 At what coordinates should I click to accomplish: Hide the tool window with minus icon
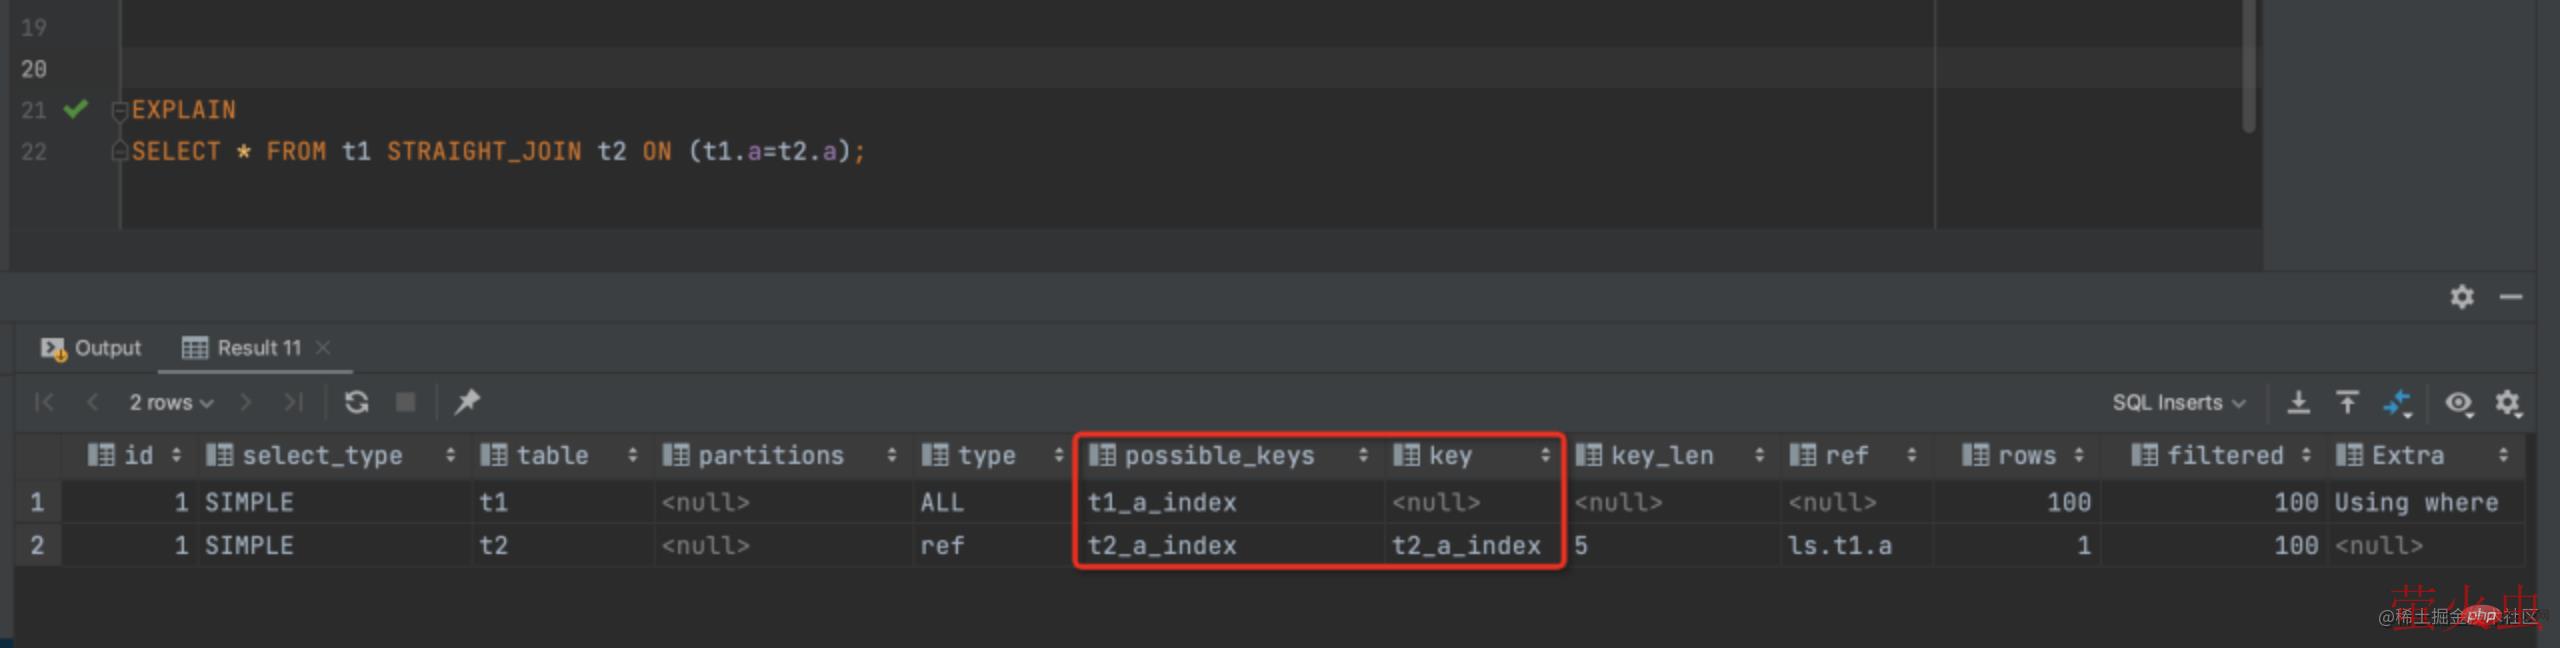2510,297
